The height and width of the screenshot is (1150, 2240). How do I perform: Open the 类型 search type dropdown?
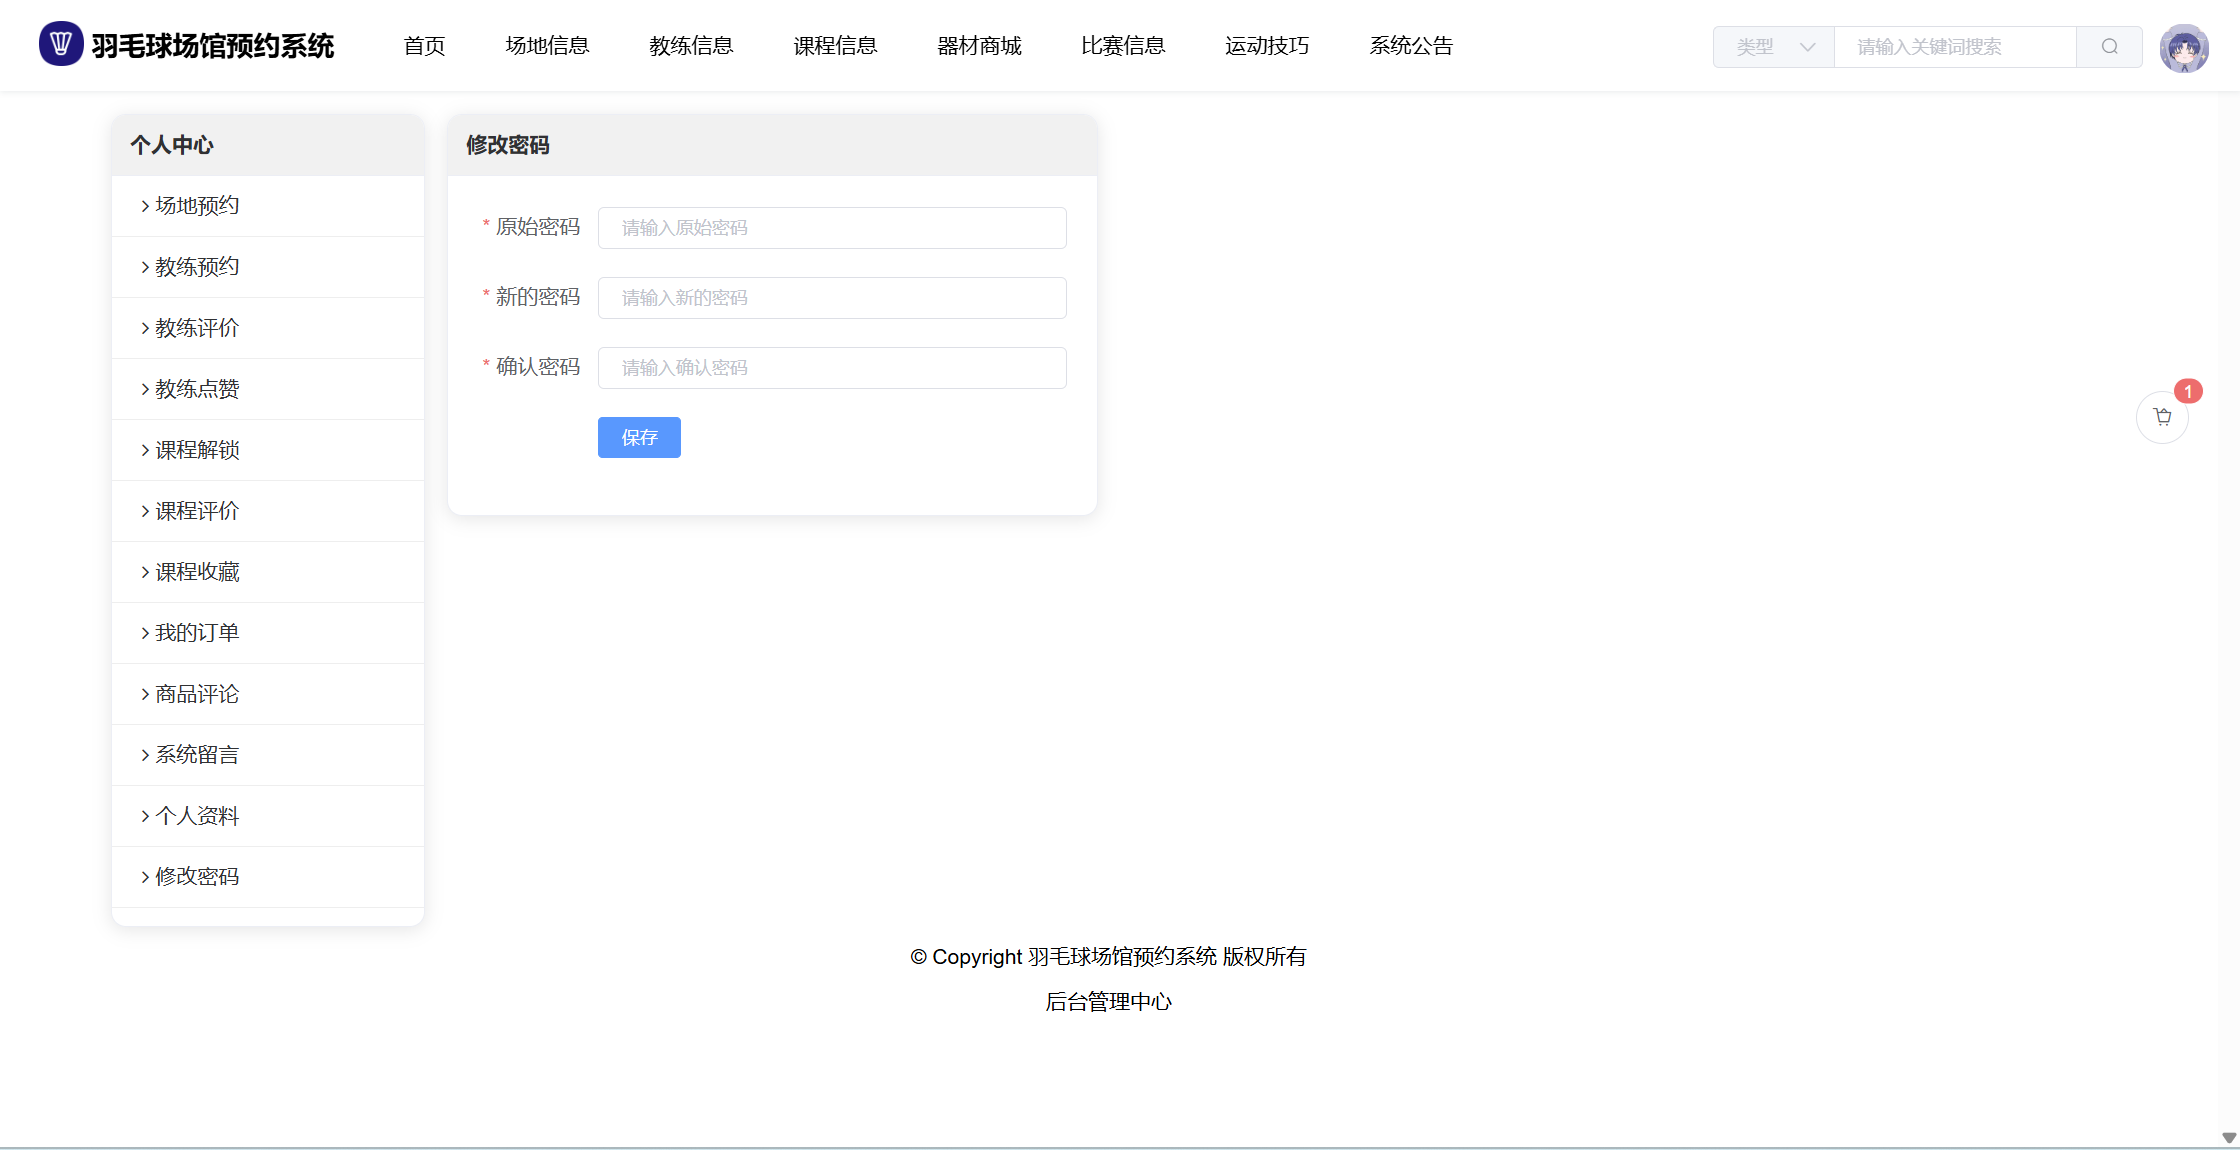pyautogui.click(x=1773, y=47)
